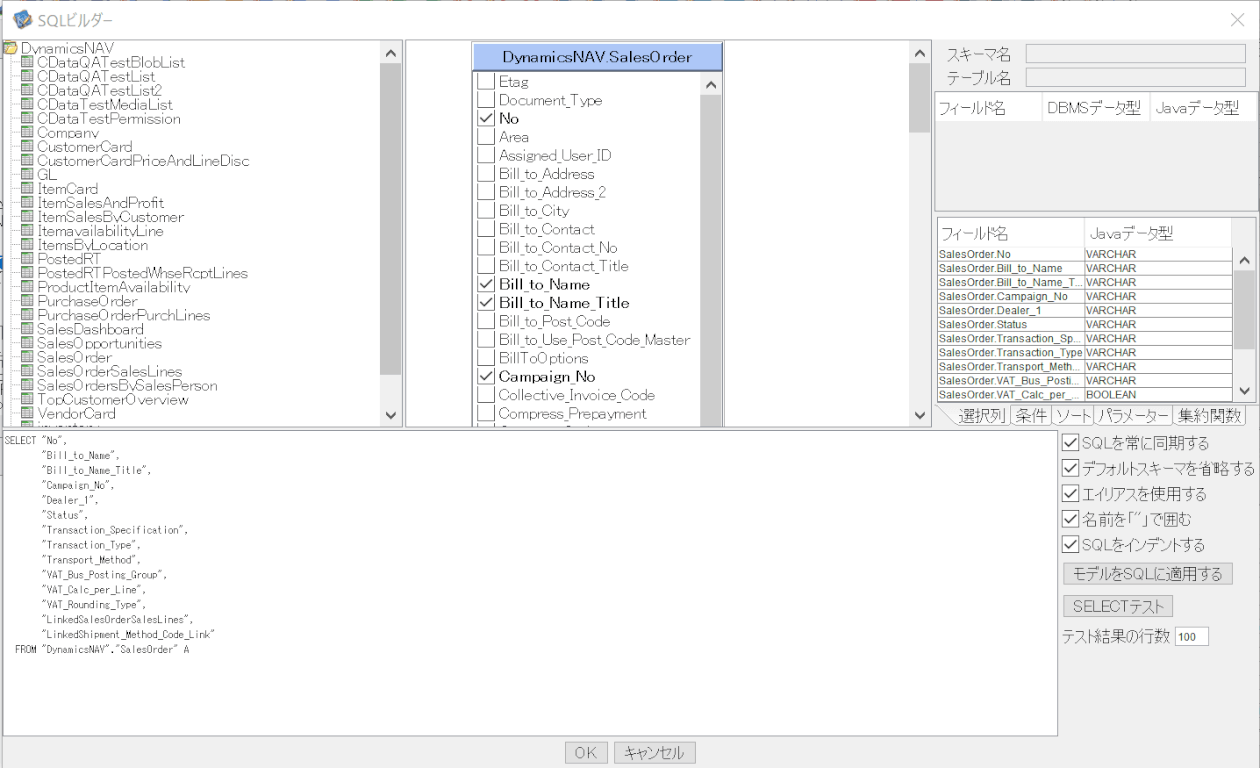Open the パラメーター tab
The width and height of the screenshot is (1260, 768).
(x=1132, y=415)
